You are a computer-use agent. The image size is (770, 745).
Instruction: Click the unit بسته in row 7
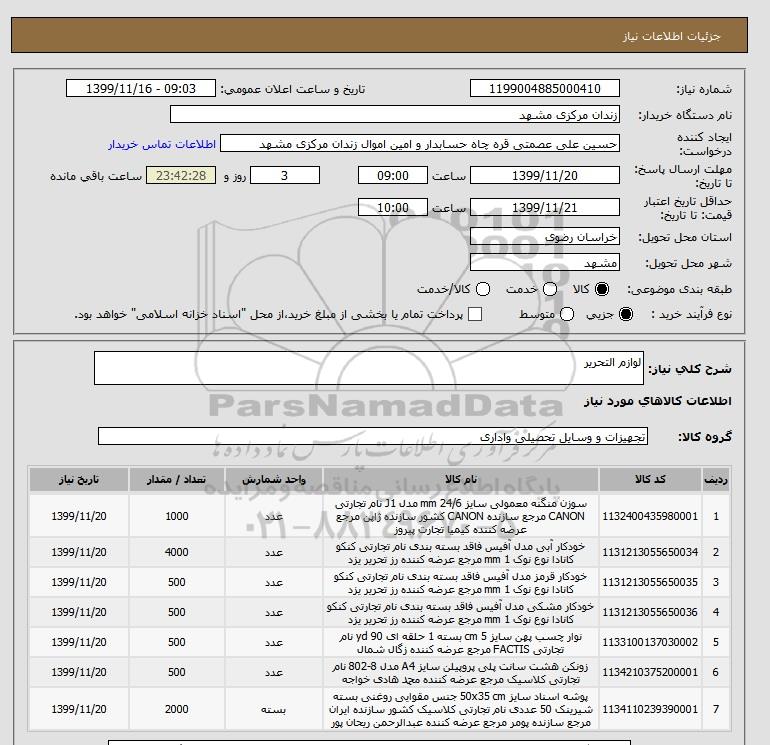[x=274, y=710]
